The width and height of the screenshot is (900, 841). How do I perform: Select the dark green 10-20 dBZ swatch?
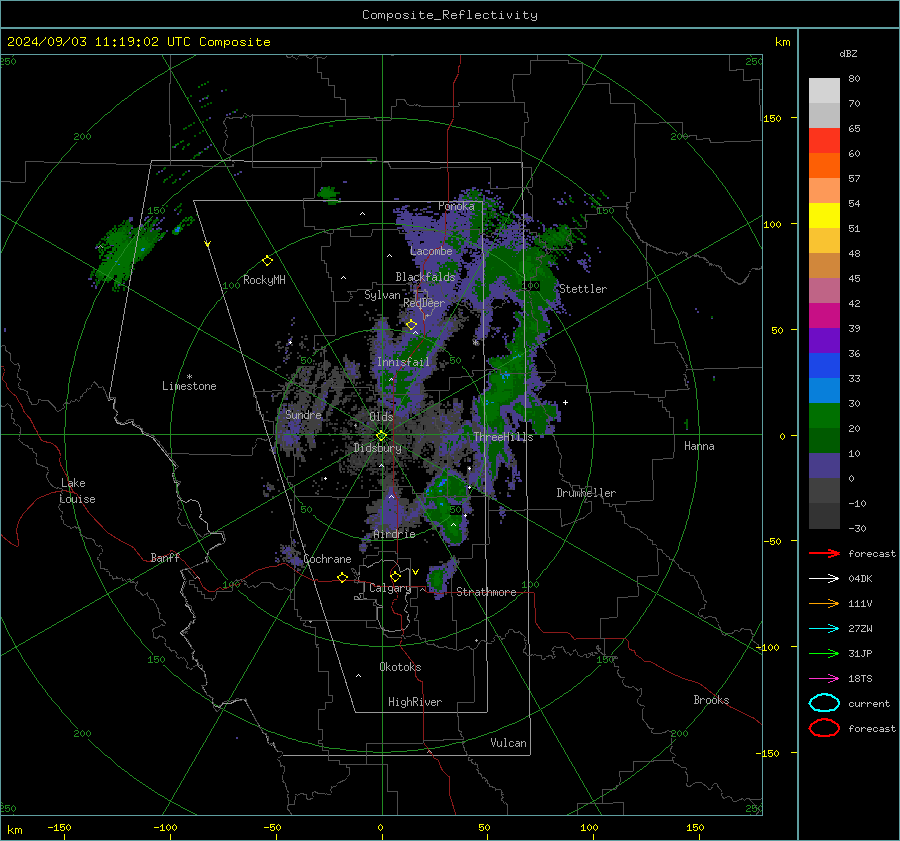click(824, 441)
